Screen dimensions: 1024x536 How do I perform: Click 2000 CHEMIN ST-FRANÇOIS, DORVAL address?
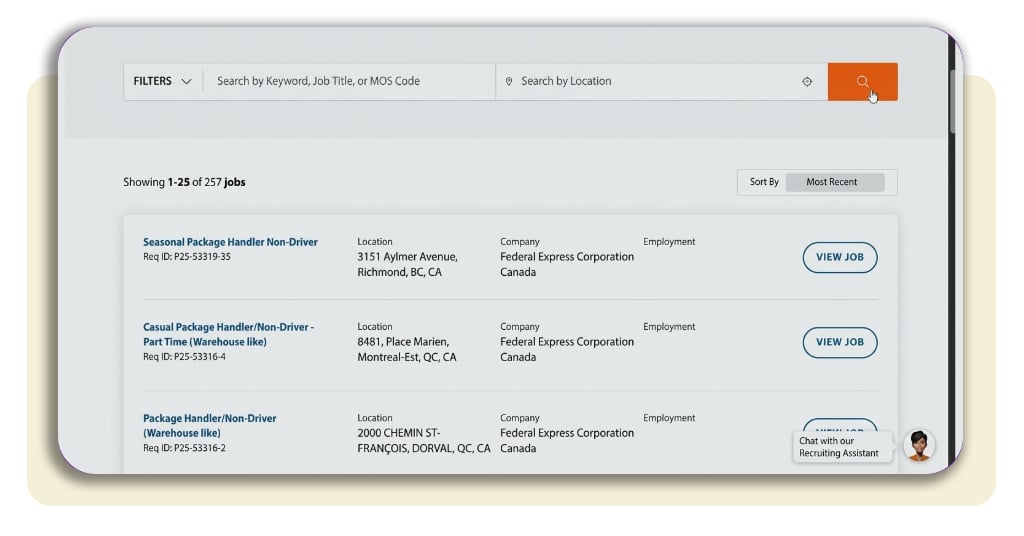pyautogui.click(x=424, y=441)
